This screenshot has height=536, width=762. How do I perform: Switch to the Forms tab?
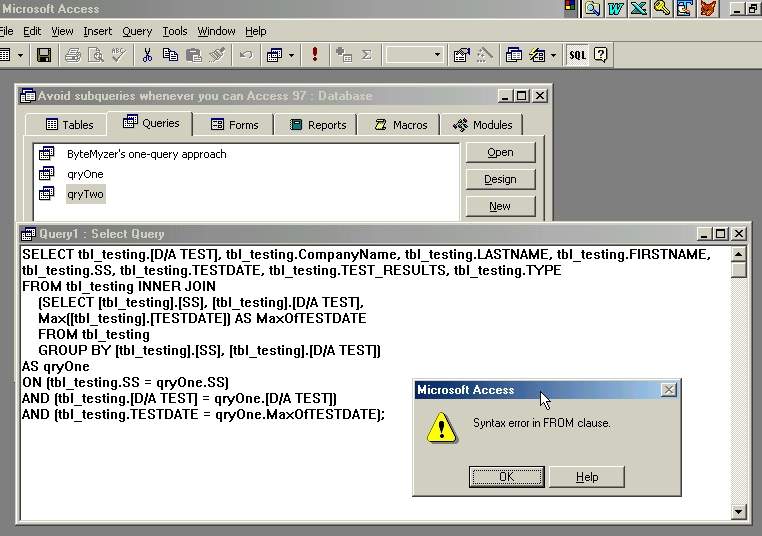(x=234, y=125)
